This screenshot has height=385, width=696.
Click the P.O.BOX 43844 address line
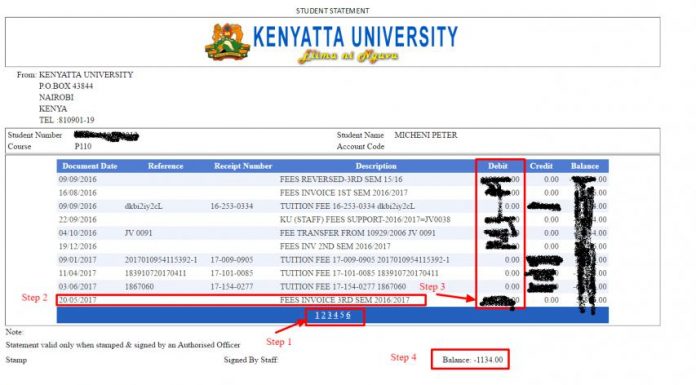(66, 86)
